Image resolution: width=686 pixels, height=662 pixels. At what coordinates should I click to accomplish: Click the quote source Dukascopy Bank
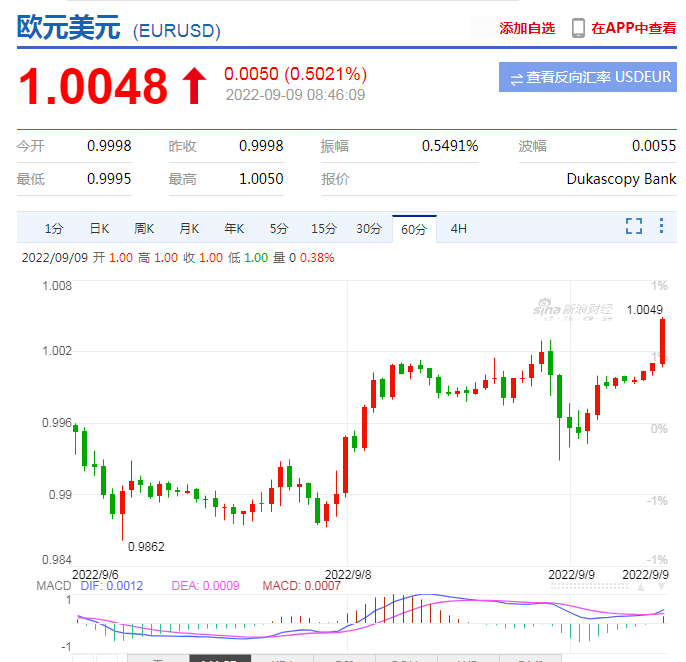(621, 179)
